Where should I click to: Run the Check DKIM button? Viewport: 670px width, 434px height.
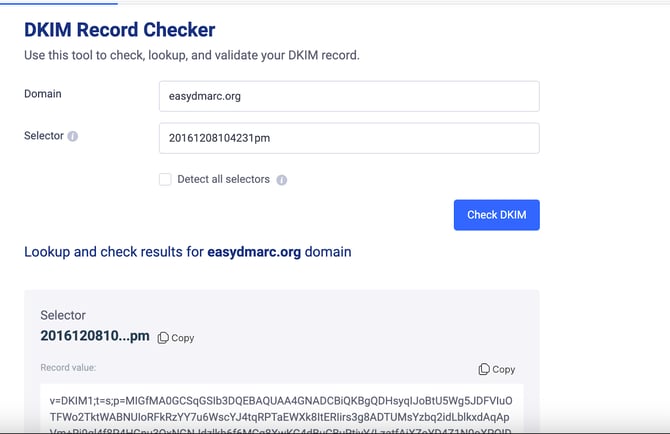coord(497,215)
